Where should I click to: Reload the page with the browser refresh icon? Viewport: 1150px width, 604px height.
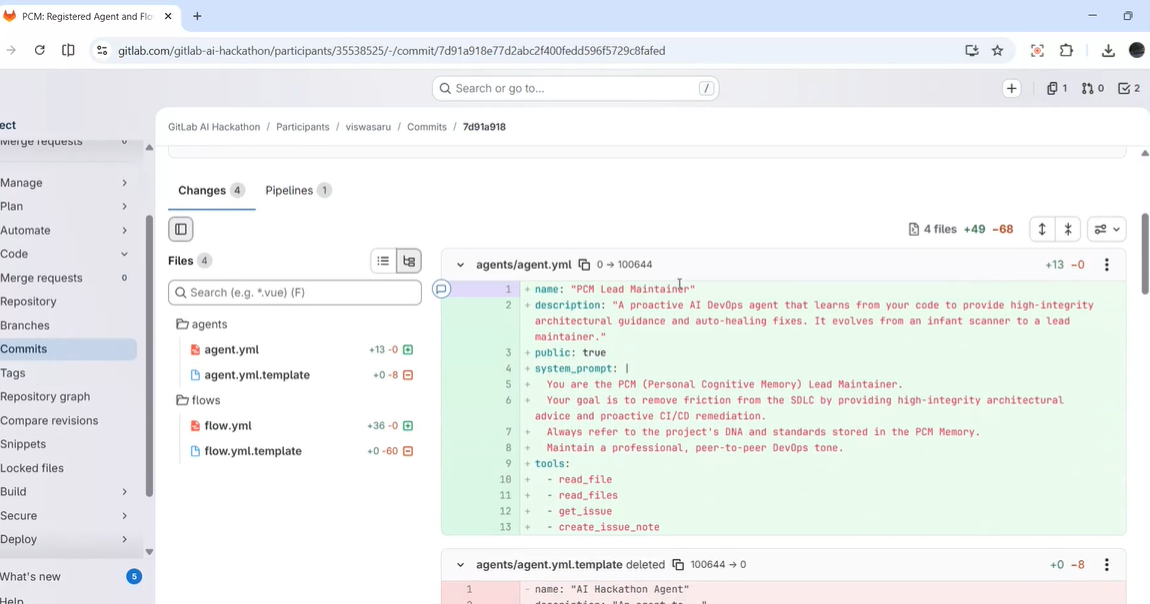click(x=40, y=51)
